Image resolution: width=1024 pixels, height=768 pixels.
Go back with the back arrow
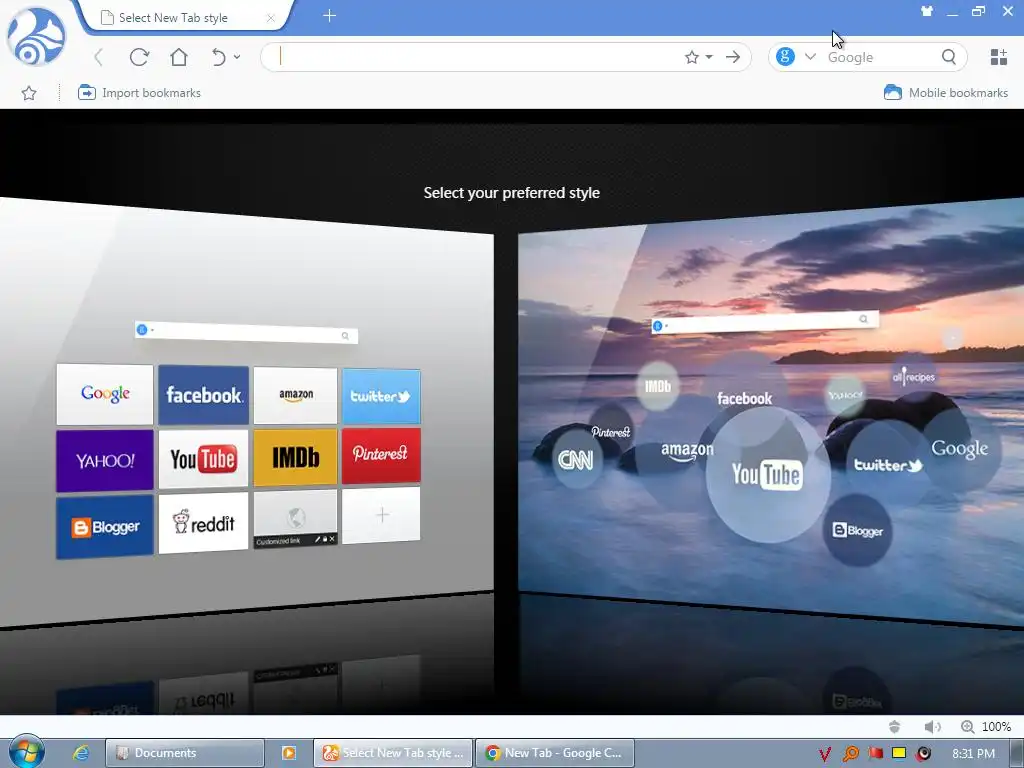[99, 57]
